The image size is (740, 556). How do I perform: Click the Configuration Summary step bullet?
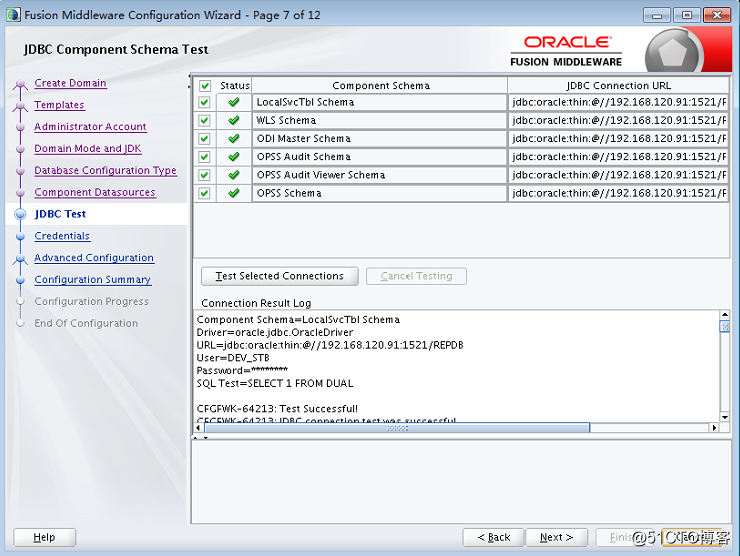20,280
